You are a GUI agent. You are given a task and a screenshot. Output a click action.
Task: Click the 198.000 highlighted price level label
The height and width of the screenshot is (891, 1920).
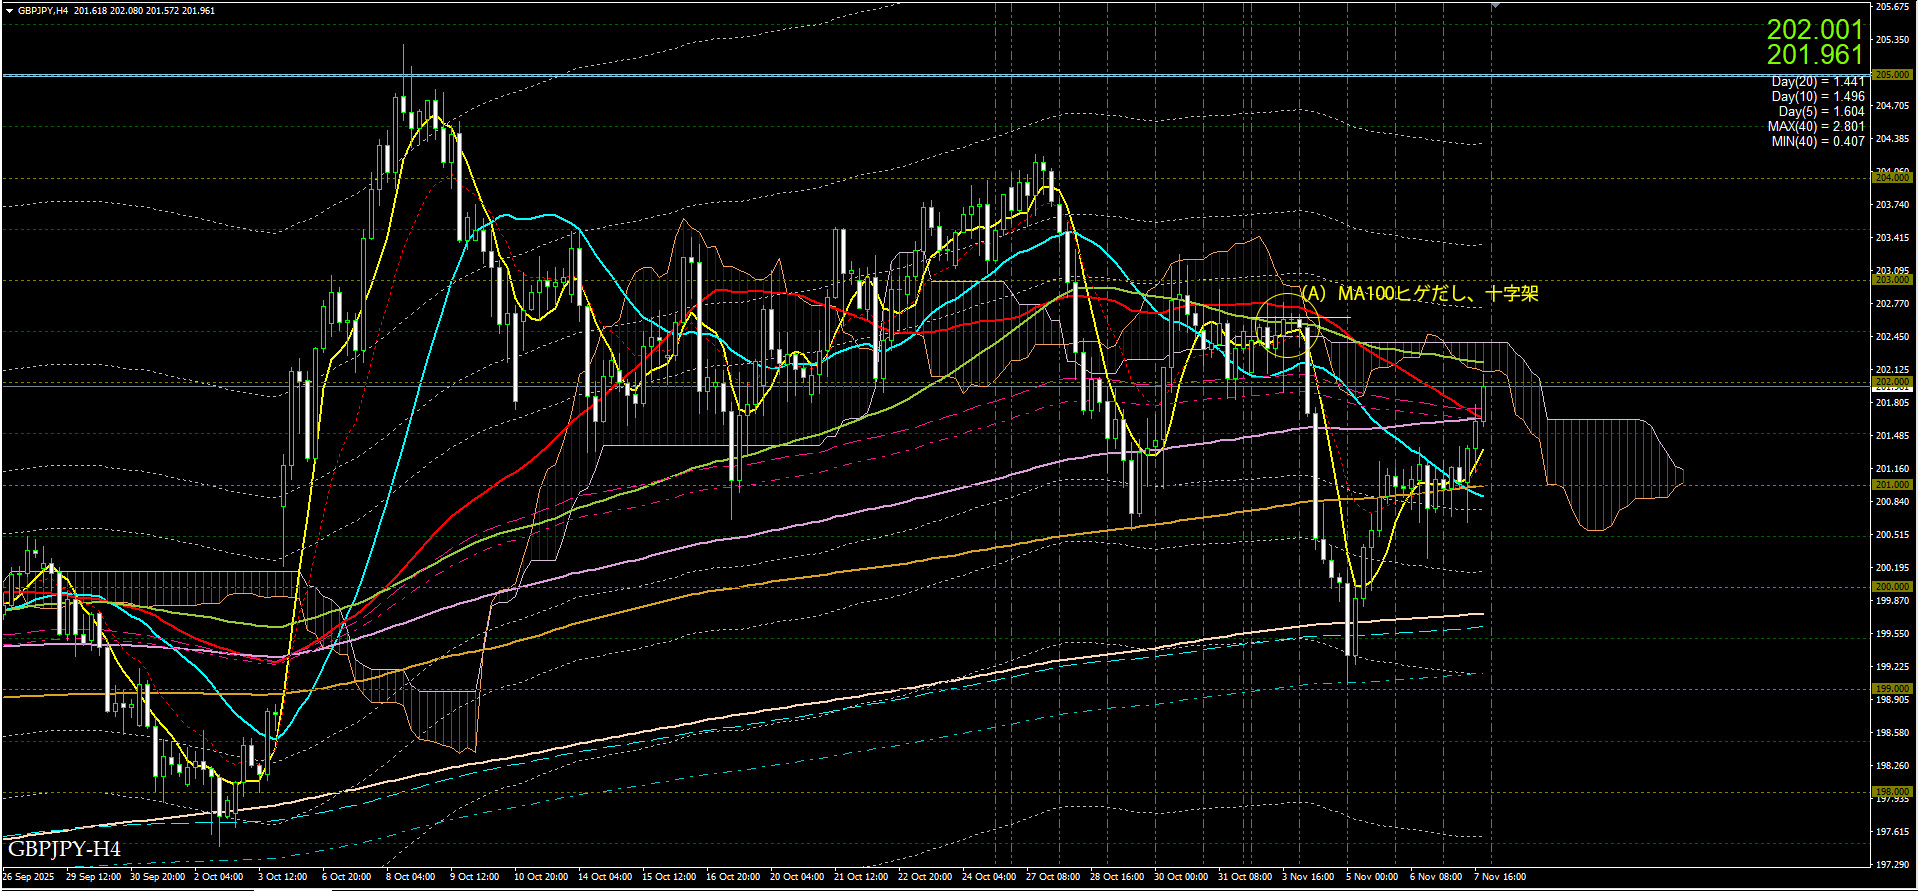click(x=1891, y=792)
